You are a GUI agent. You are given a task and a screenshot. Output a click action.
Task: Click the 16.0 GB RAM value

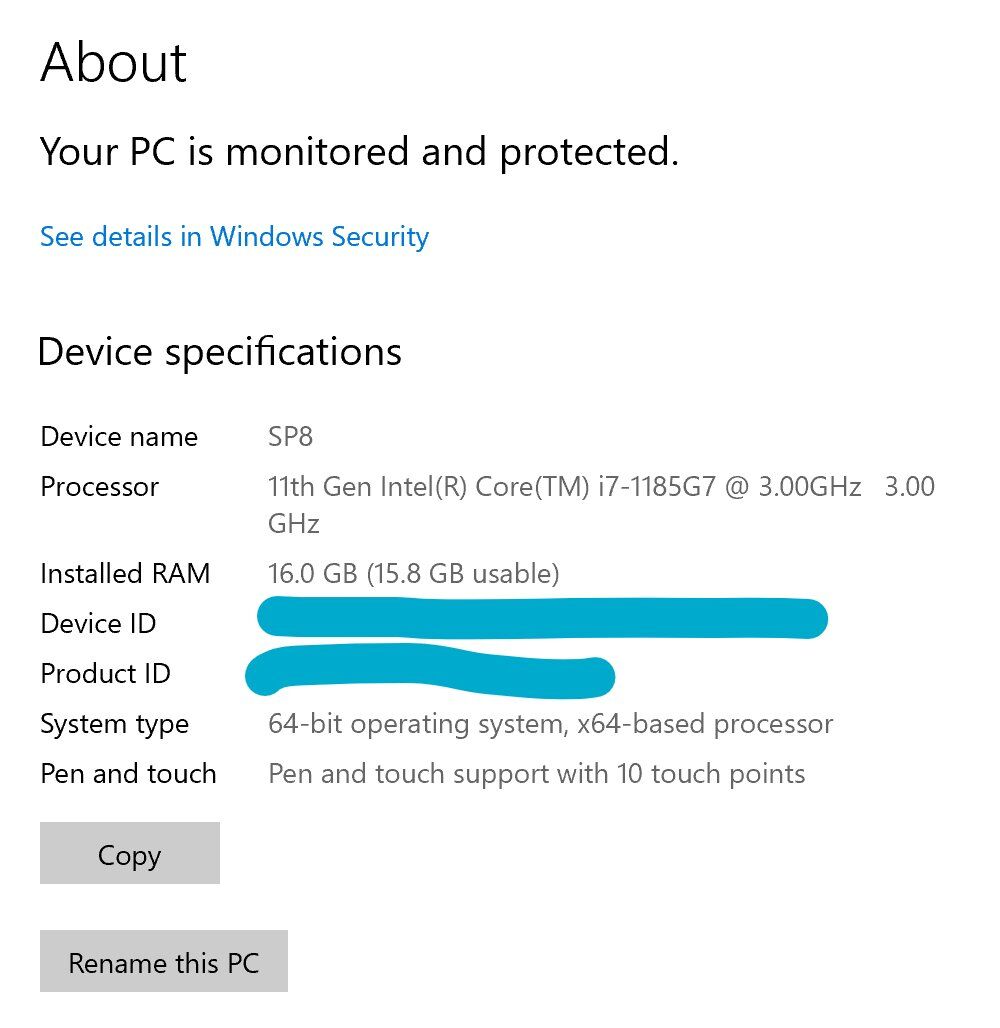(413, 573)
